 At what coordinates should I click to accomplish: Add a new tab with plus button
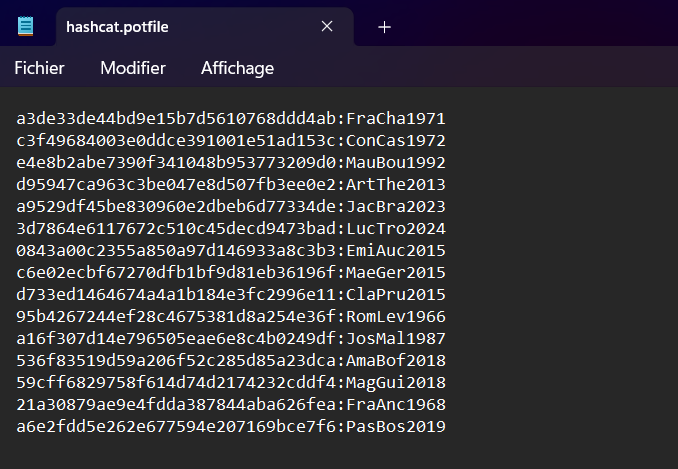coord(384,27)
